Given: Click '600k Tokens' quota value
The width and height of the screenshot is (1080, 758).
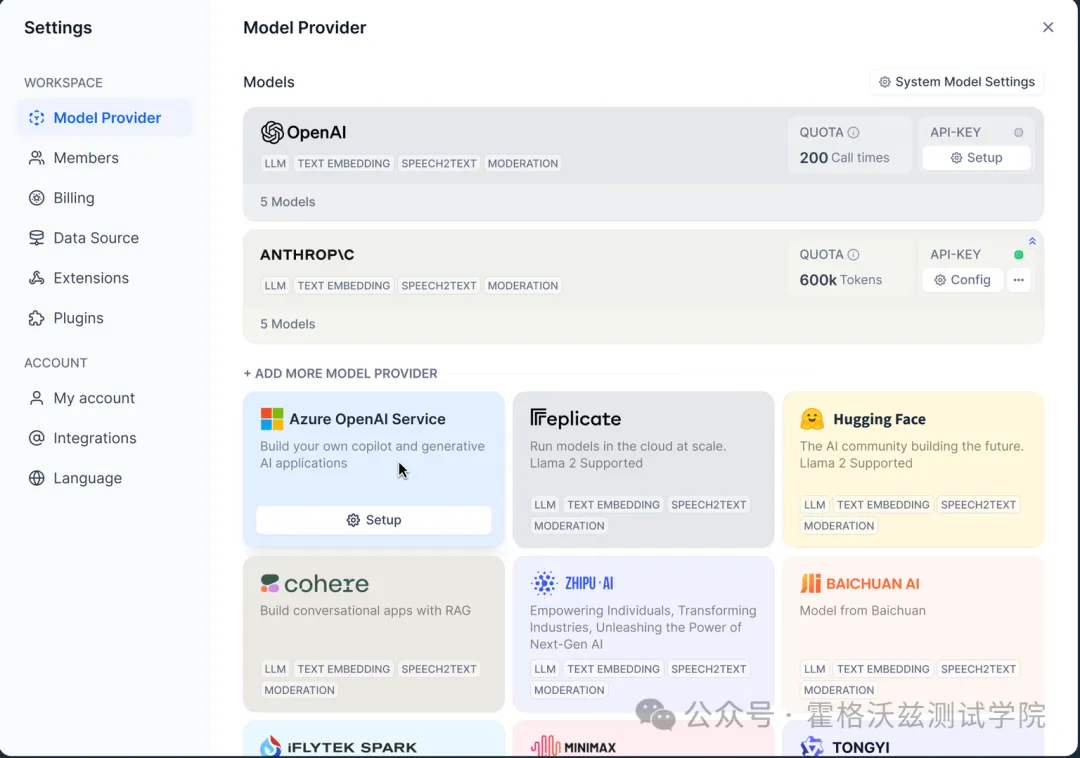Looking at the screenshot, I should [x=840, y=280].
